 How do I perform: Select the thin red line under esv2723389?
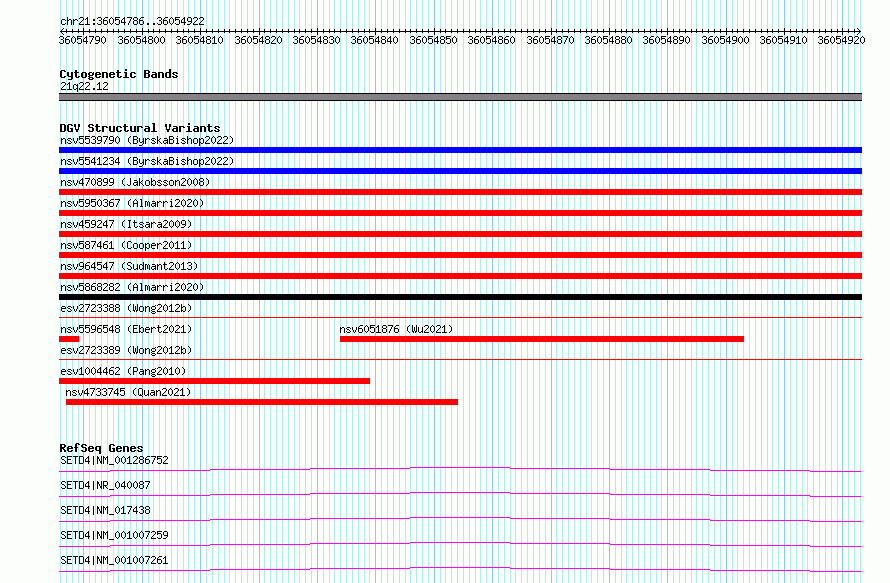click(x=460, y=359)
